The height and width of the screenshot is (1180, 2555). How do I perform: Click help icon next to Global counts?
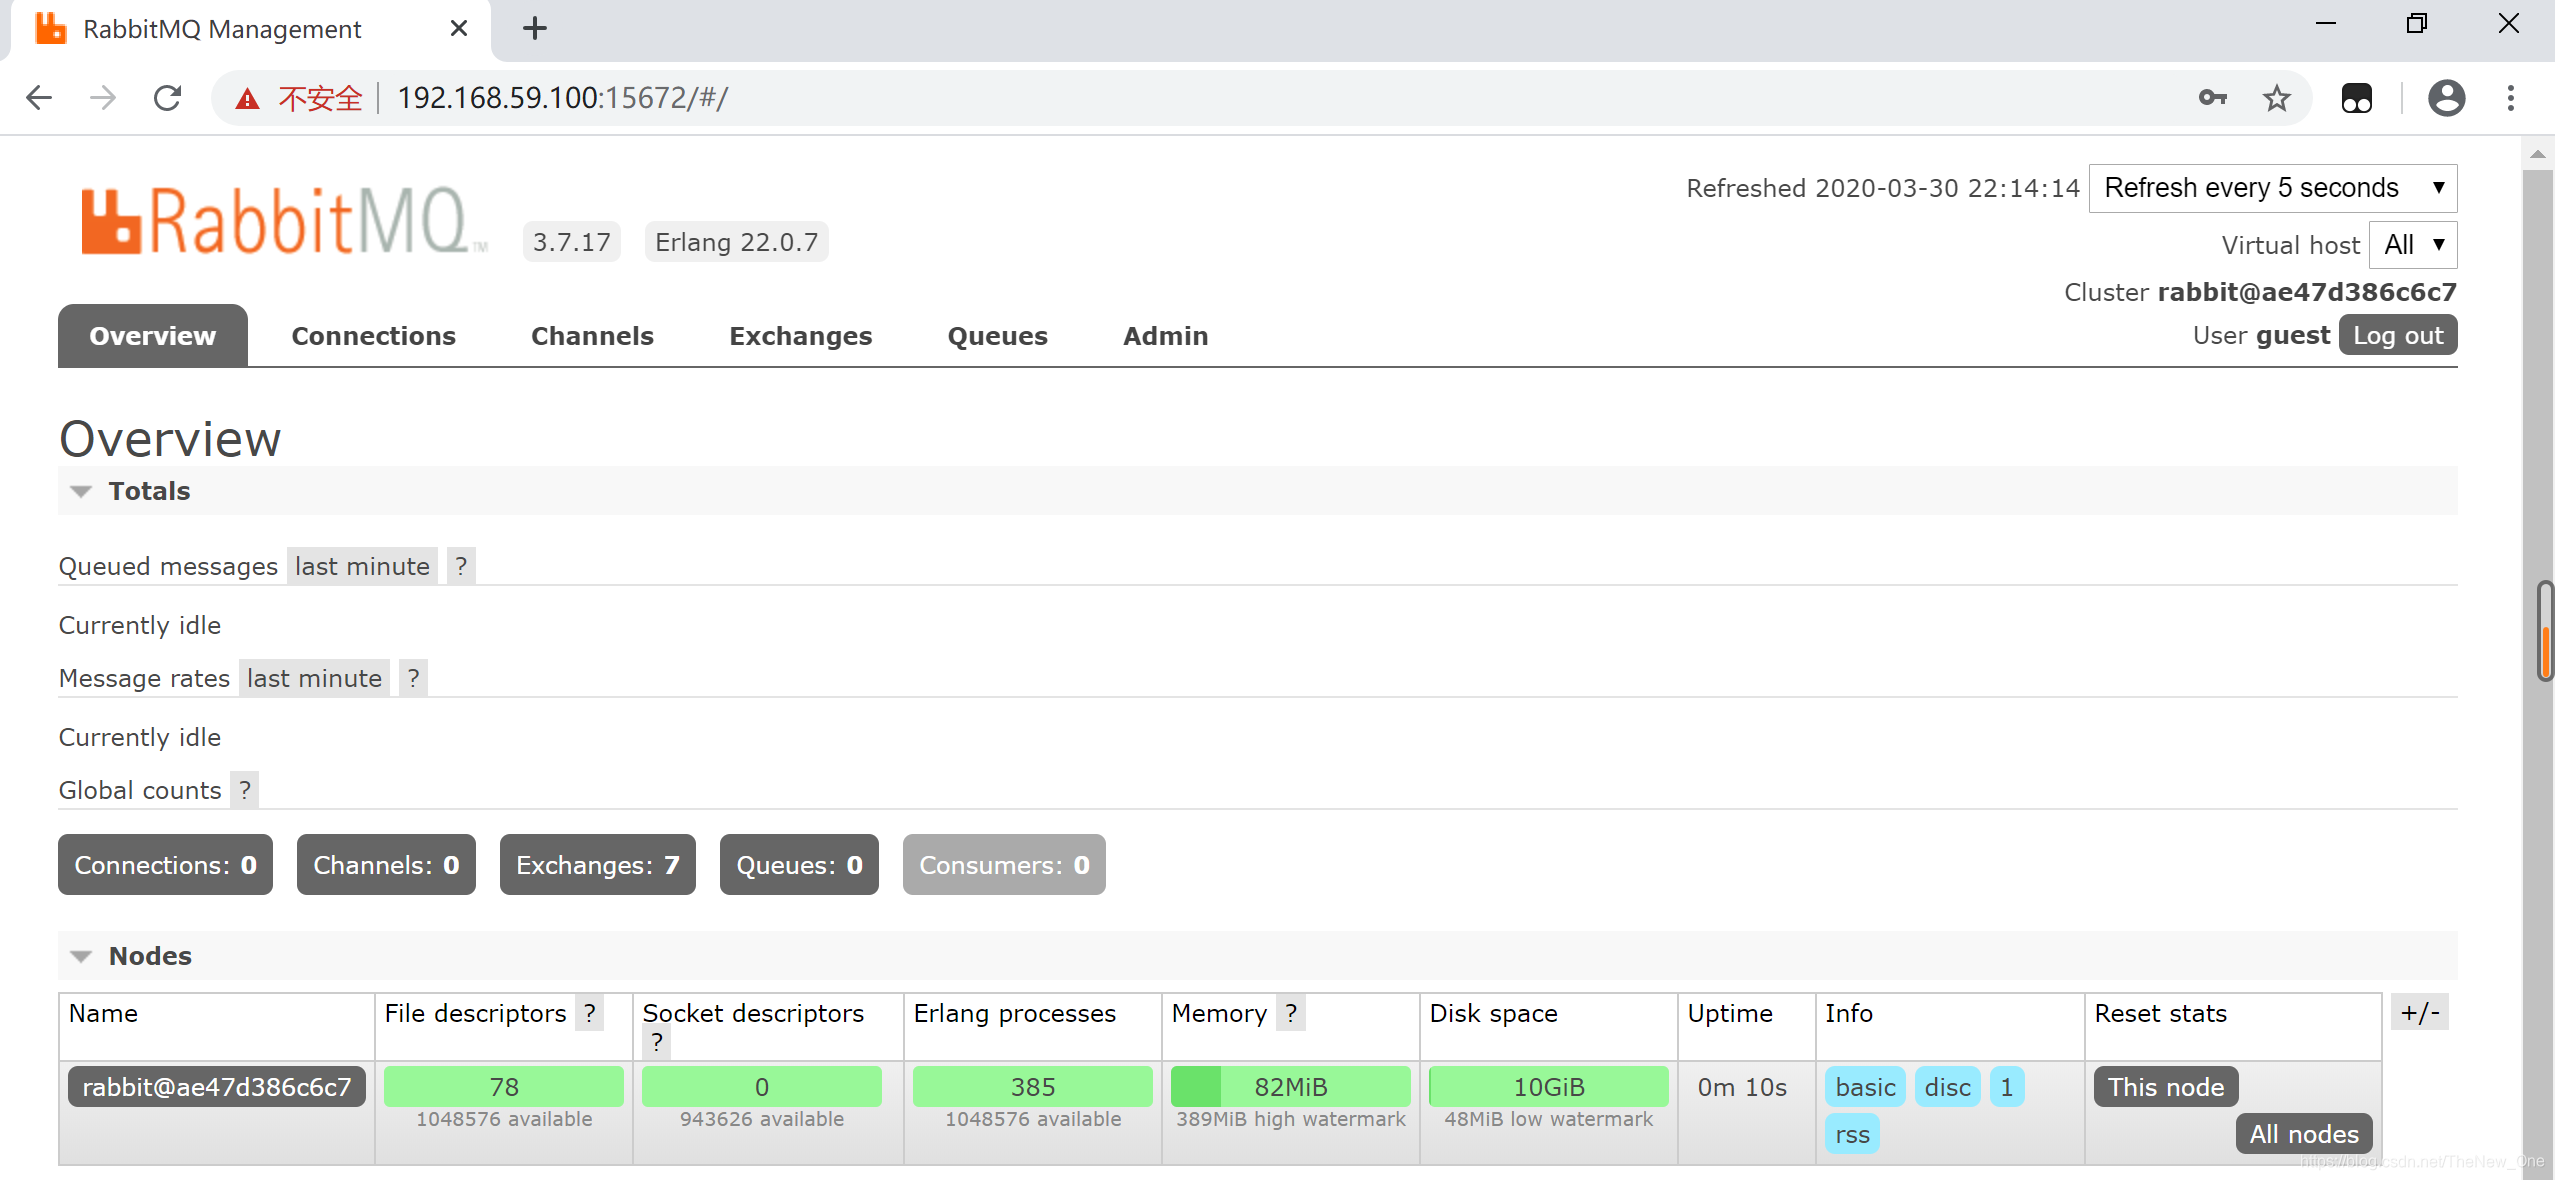[245, 790]
